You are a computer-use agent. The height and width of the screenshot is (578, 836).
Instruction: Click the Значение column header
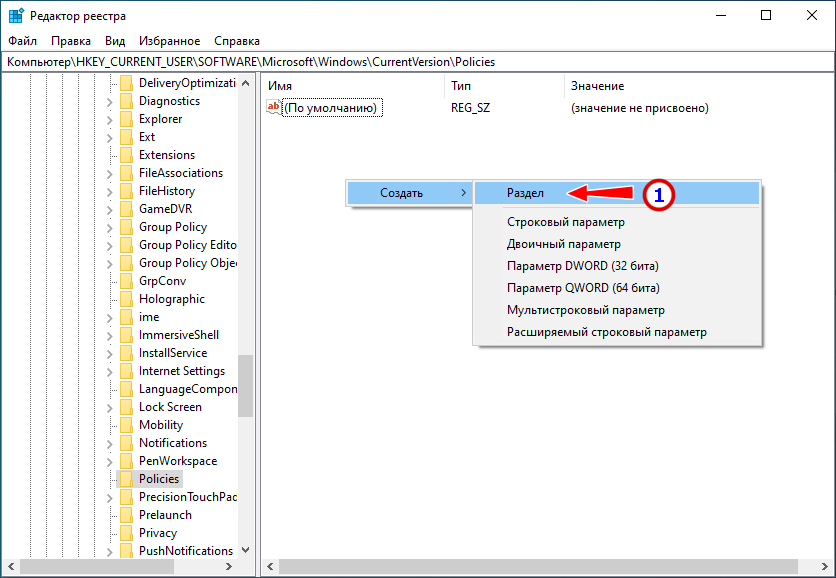[x=698, y=86]
